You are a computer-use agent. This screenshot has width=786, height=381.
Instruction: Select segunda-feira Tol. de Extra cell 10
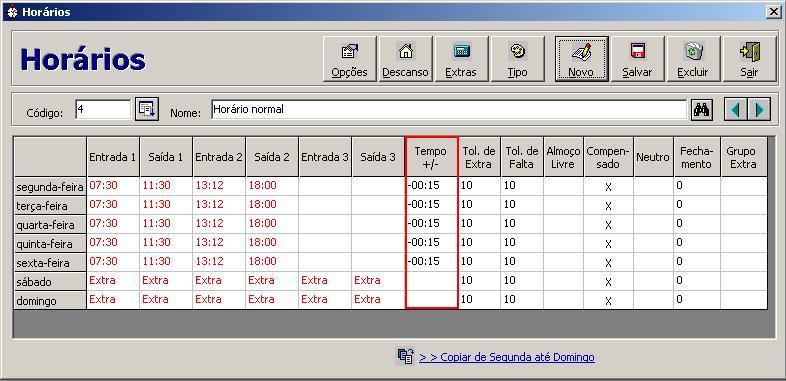(x=479, y=186)
